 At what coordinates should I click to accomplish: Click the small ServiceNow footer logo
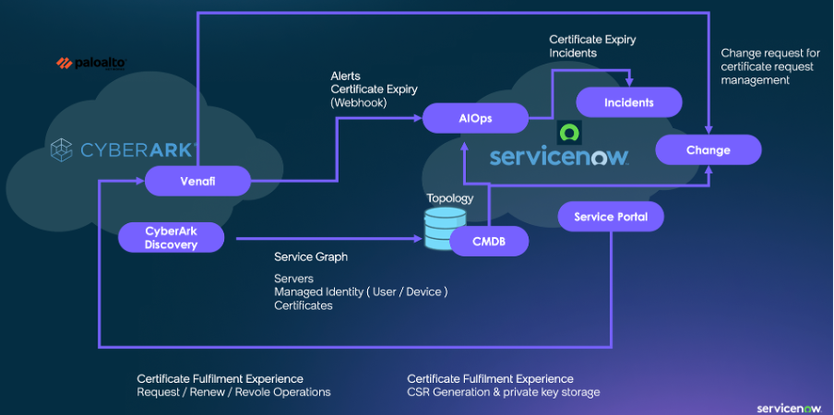[790, 408]
